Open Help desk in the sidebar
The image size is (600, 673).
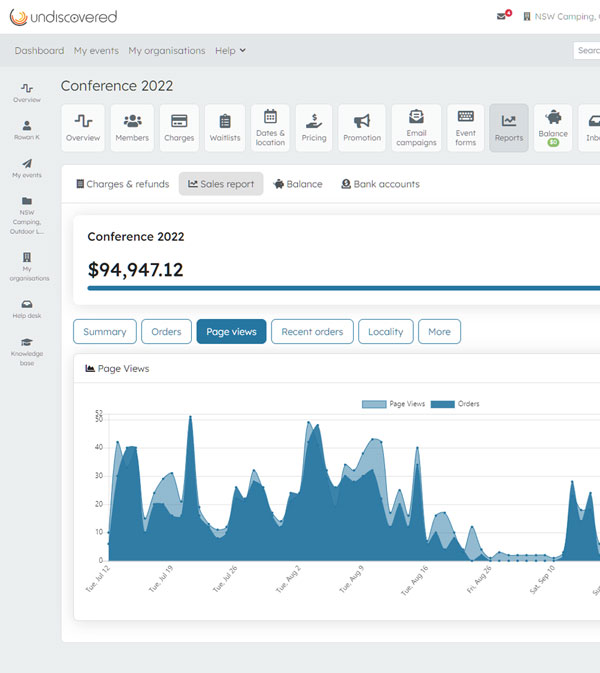point(27,309)
